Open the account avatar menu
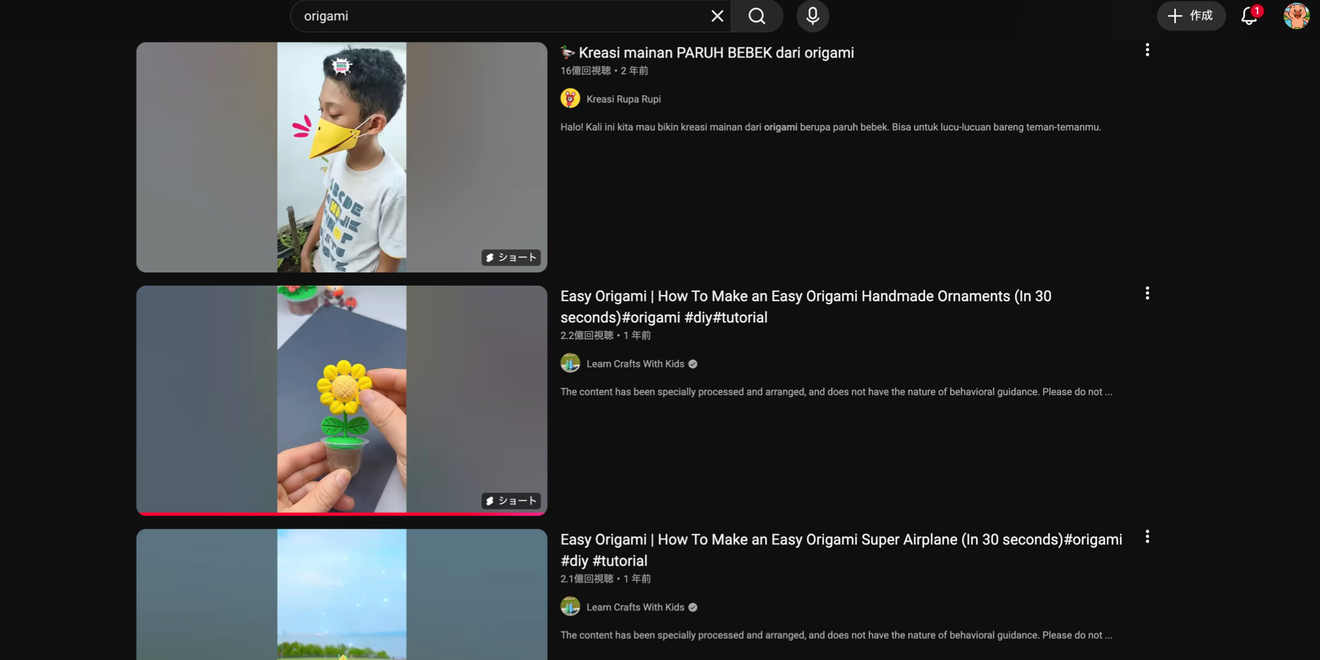Image resolution: width=1320 pixels, height=660 pixels. pyautogui.click(x=1296, y=16)
